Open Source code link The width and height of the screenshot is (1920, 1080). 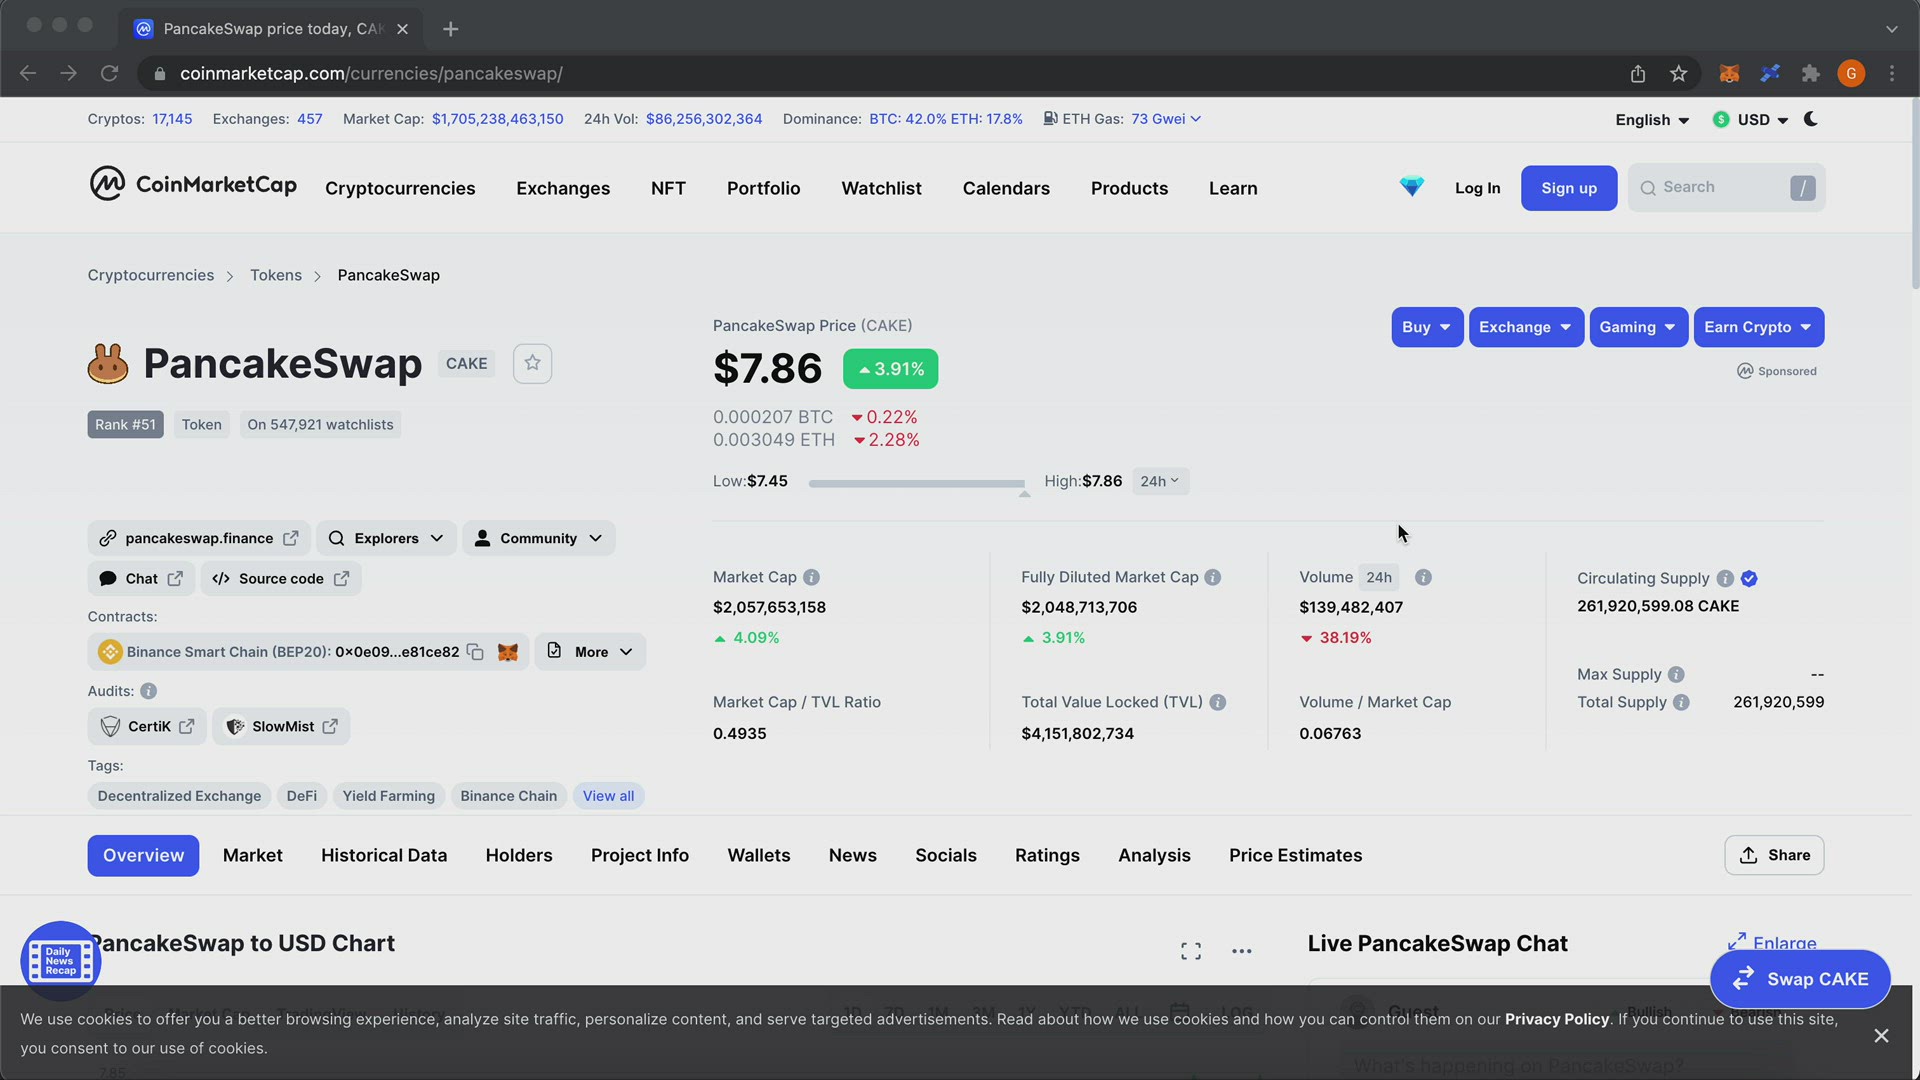(281, 579)
